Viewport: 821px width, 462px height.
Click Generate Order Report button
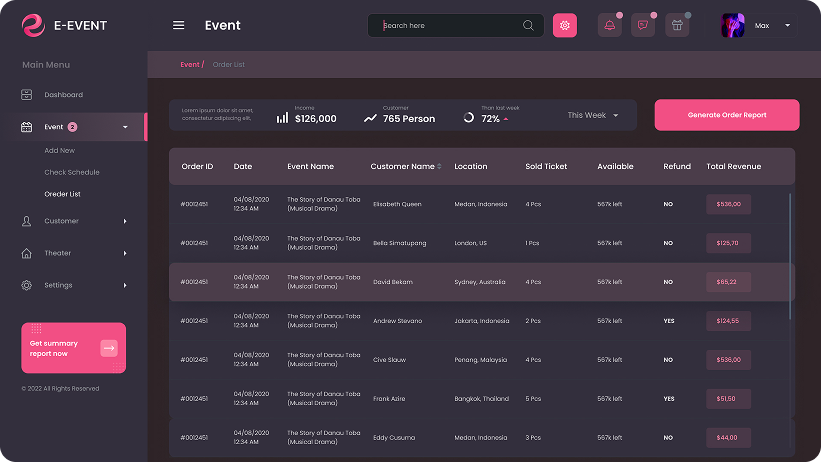click(x=727, y=115)
